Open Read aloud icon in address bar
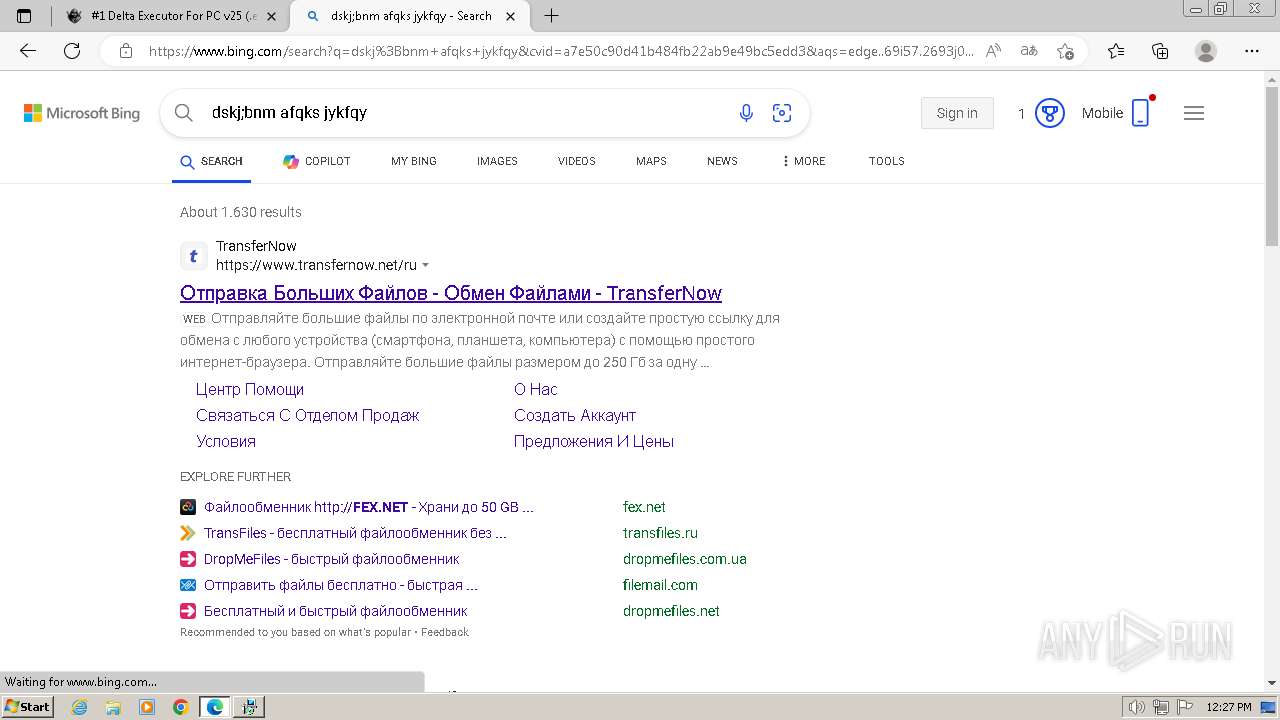1280x720 pixels. [993, 51]
